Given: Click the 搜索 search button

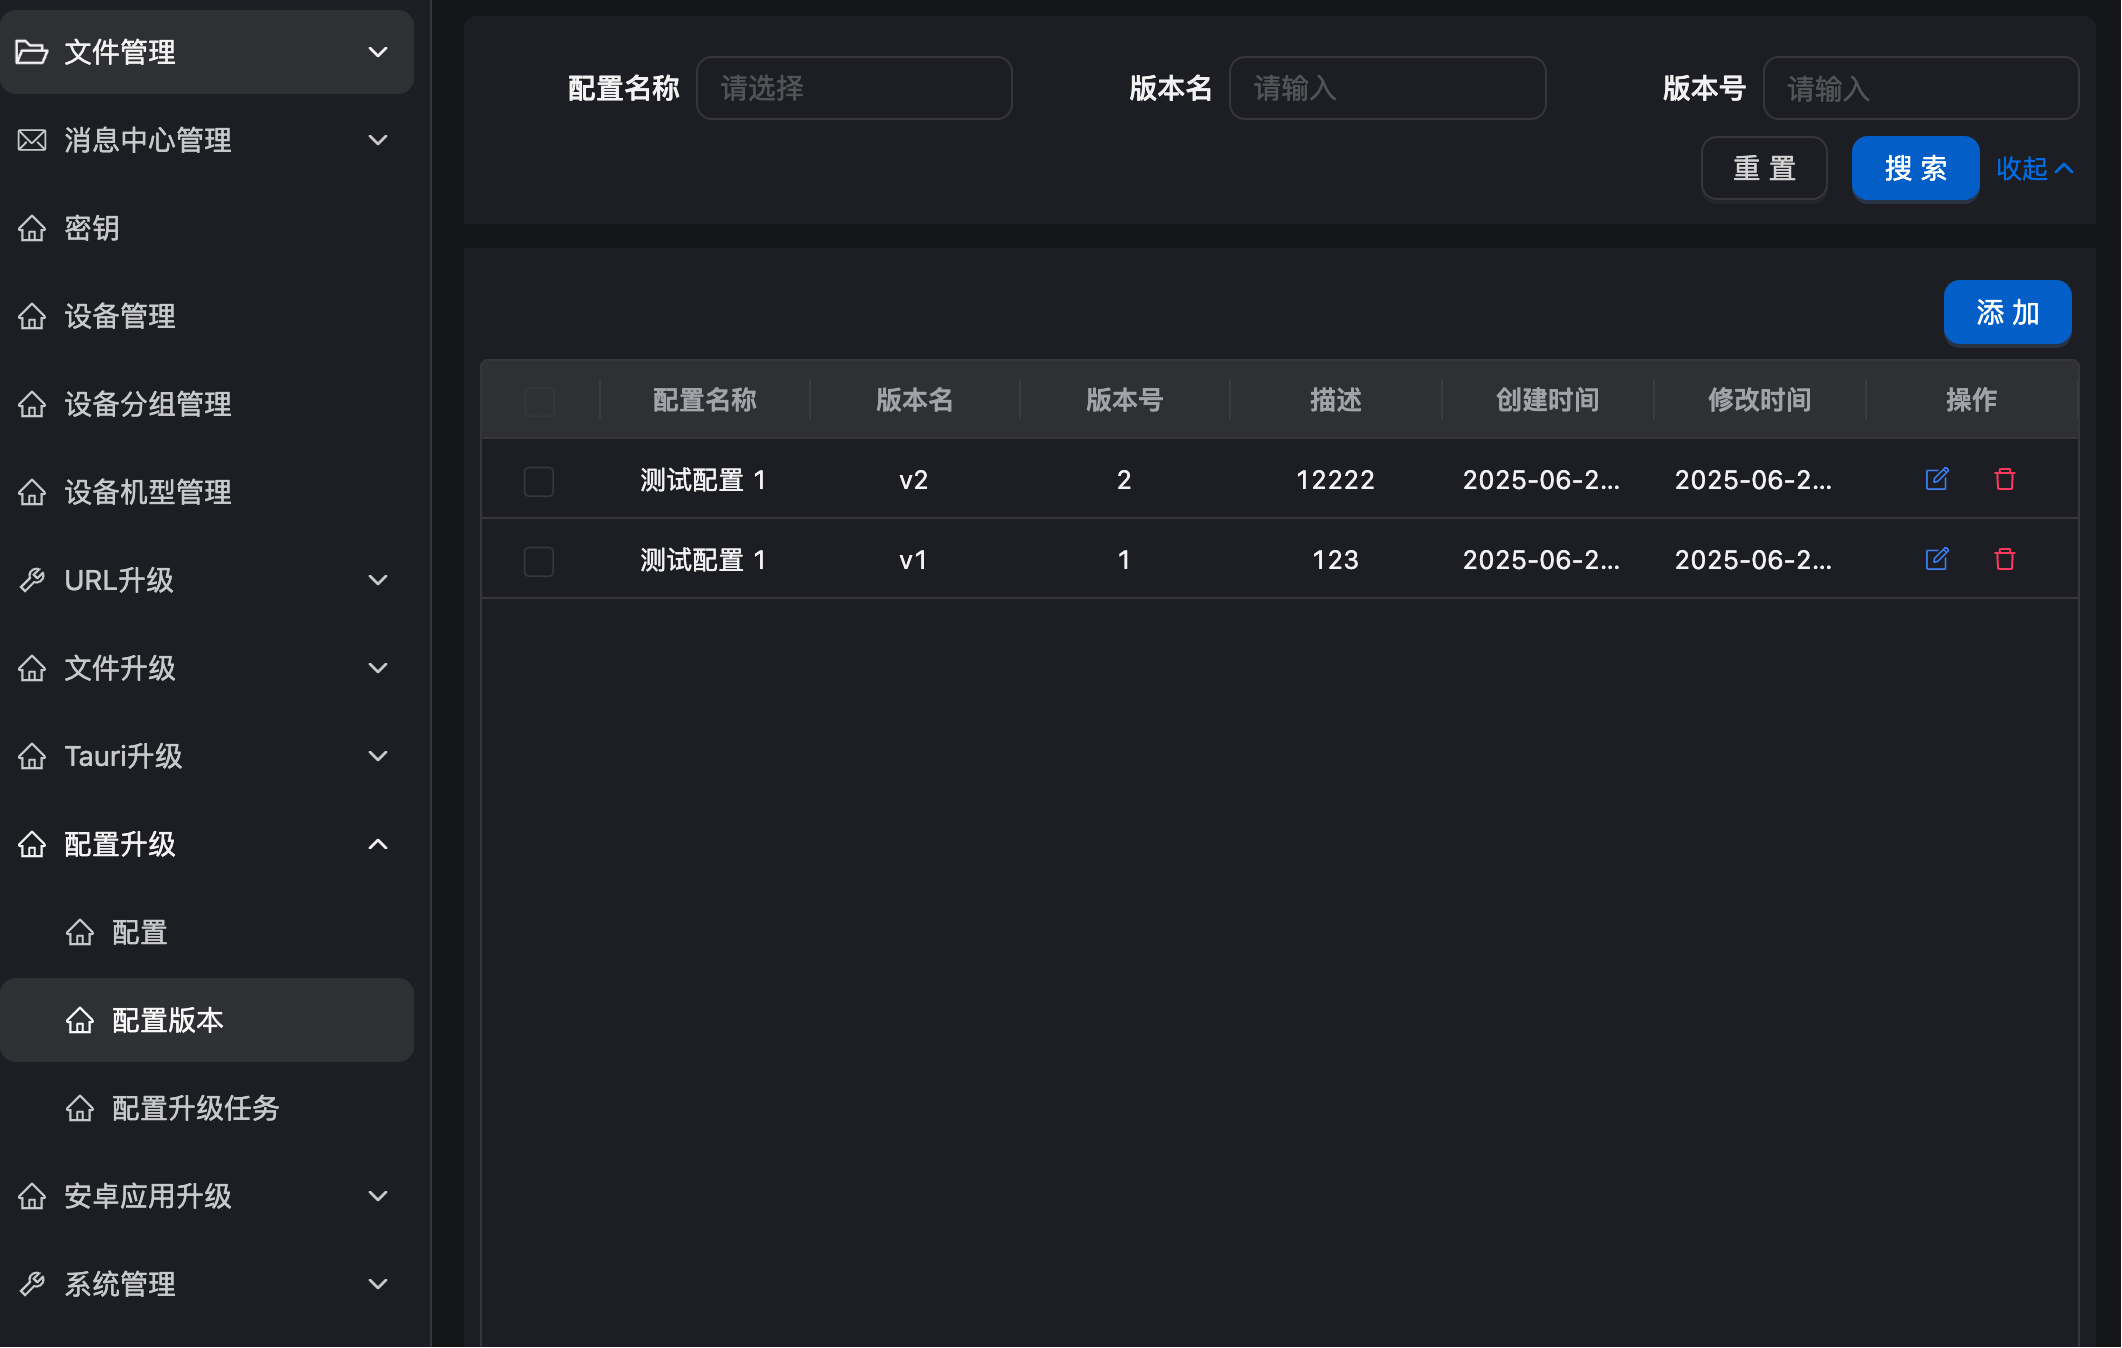Looking at the screenshot, I should coord(1915,168).
